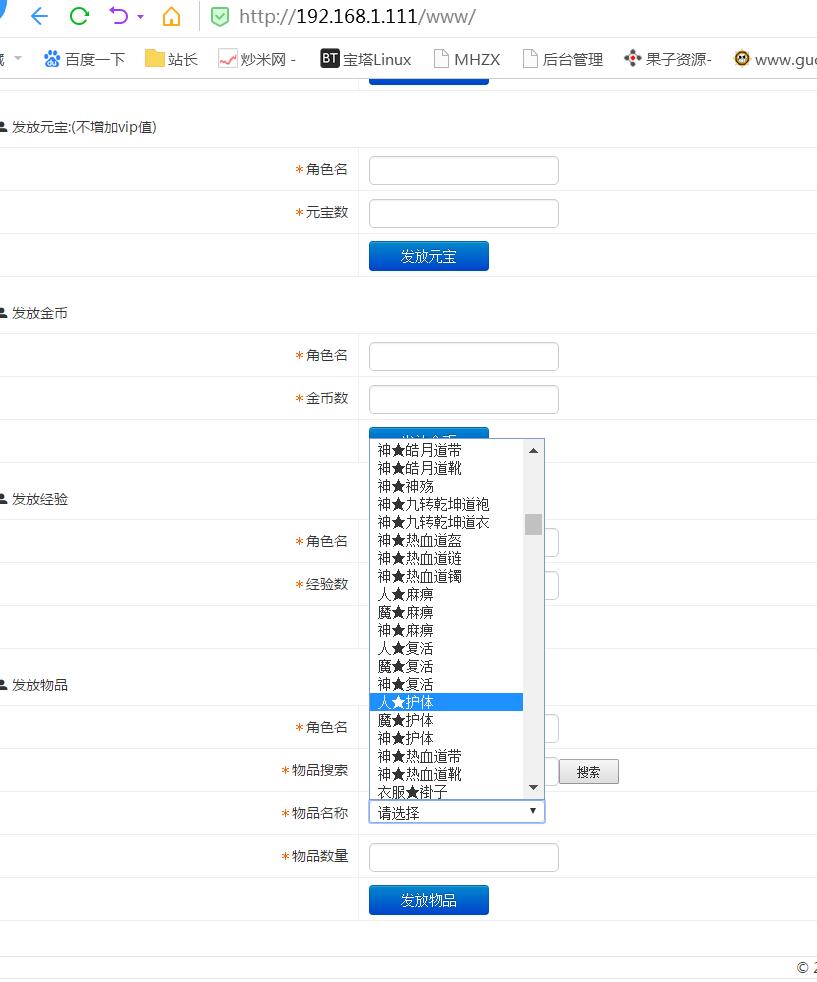Expand the undo history dropdown arrow
817x982 pixels.
pos(140,17)
